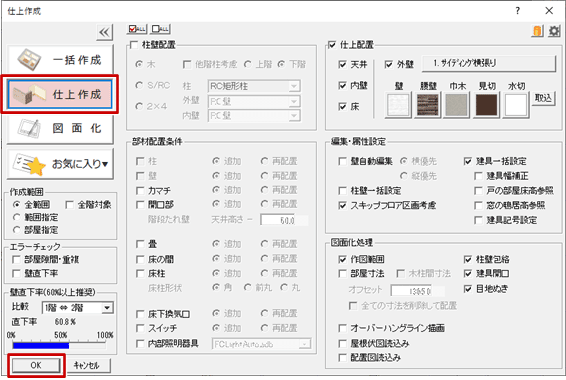Click the check-all (ALL) icon
The height and width of the screenshot is (380, 566).
137,29
